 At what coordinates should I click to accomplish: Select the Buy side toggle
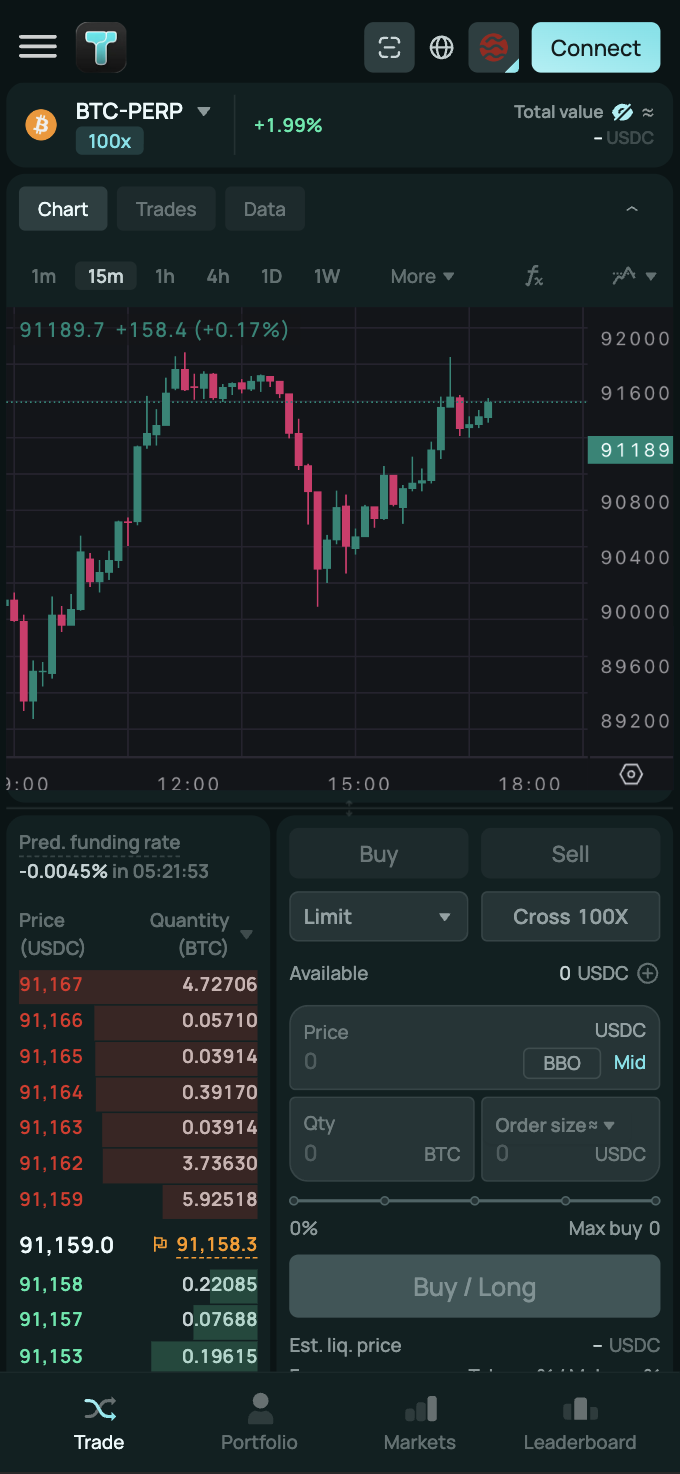coord(378,854)
